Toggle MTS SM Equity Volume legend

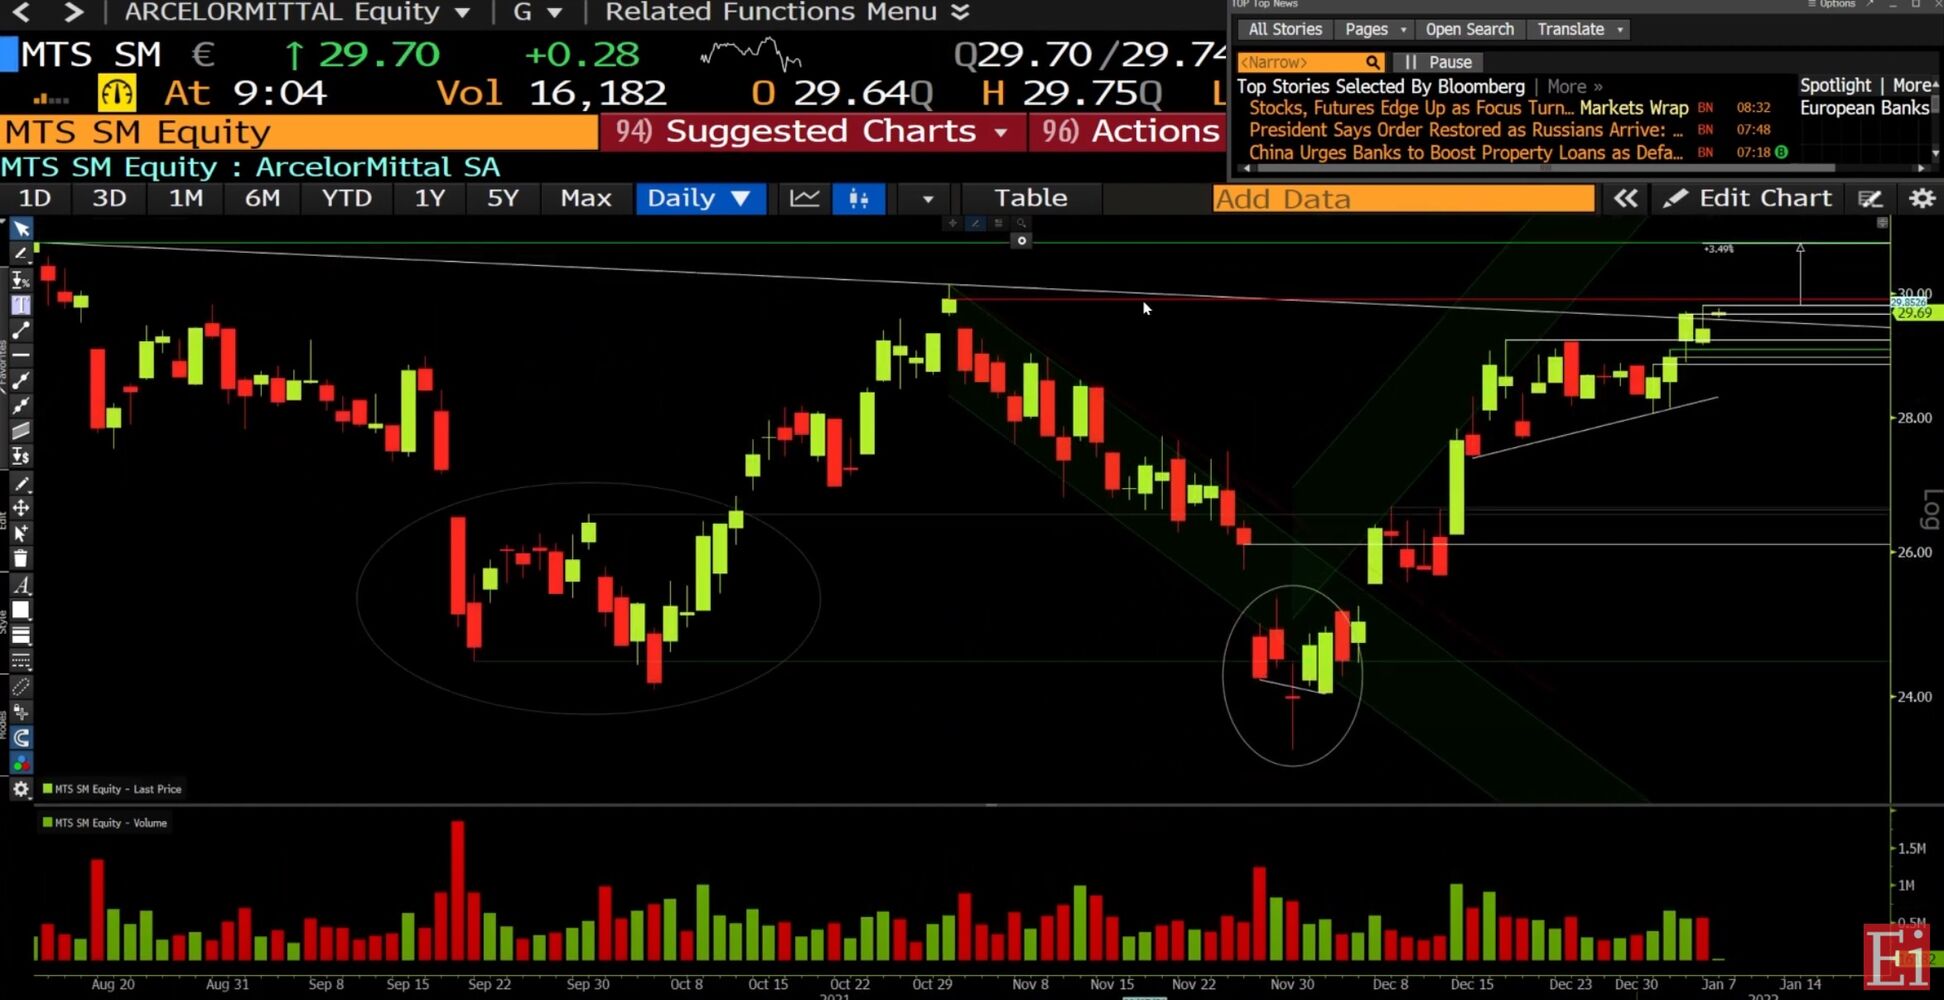point(105,823)
